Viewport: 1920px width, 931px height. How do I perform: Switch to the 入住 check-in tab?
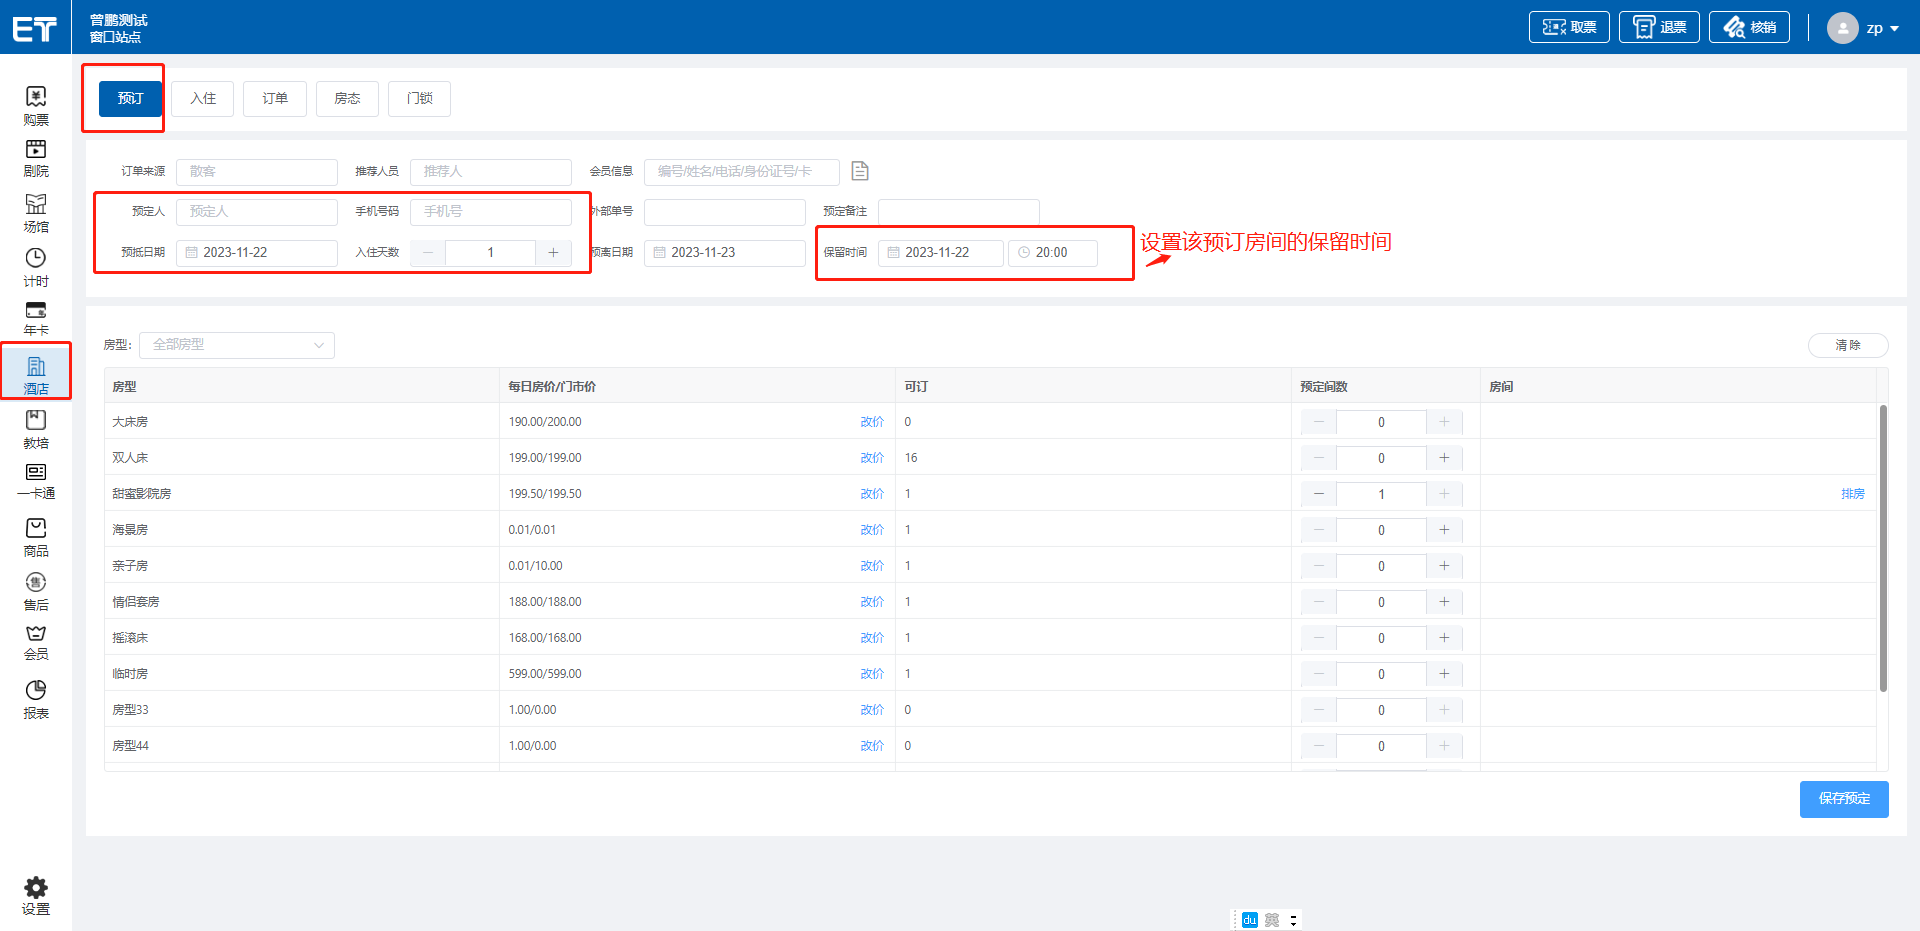pyautogui.click(x=203, y=99)
